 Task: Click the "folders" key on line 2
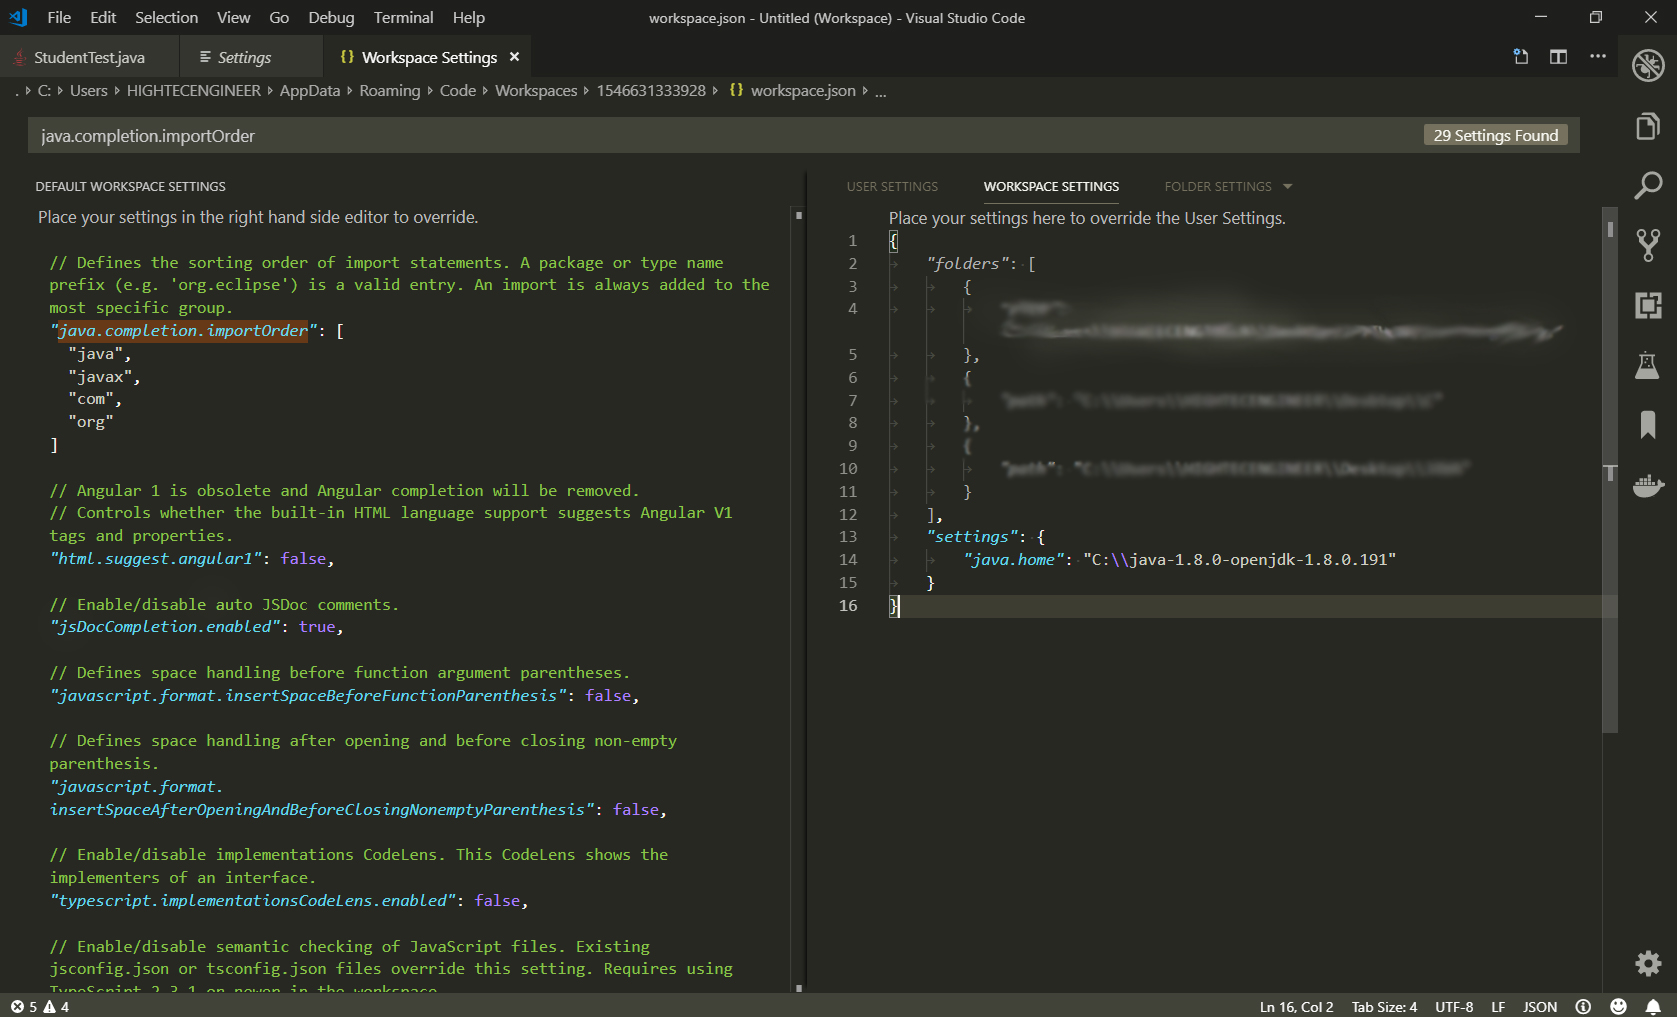967,263
